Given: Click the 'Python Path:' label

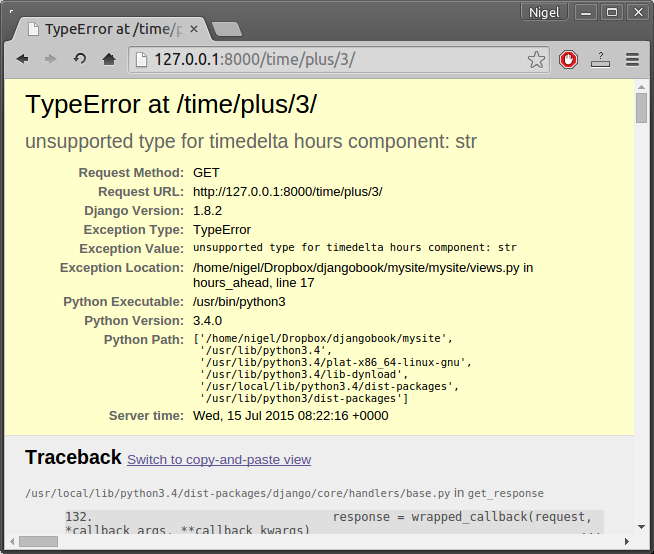Looking at the screenshot, I should [x=144, y=340].
